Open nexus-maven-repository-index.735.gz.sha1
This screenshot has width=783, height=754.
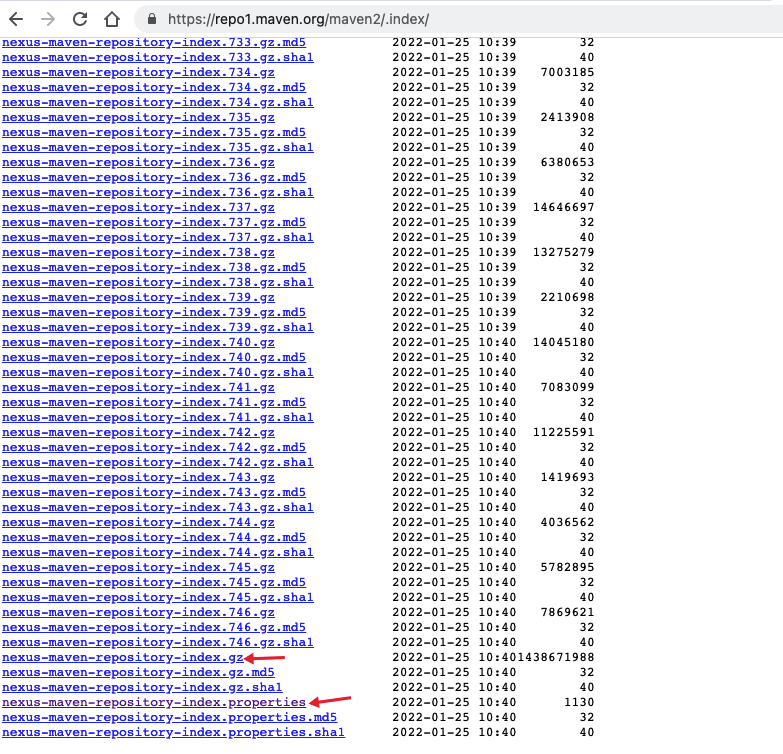(158, 147)
